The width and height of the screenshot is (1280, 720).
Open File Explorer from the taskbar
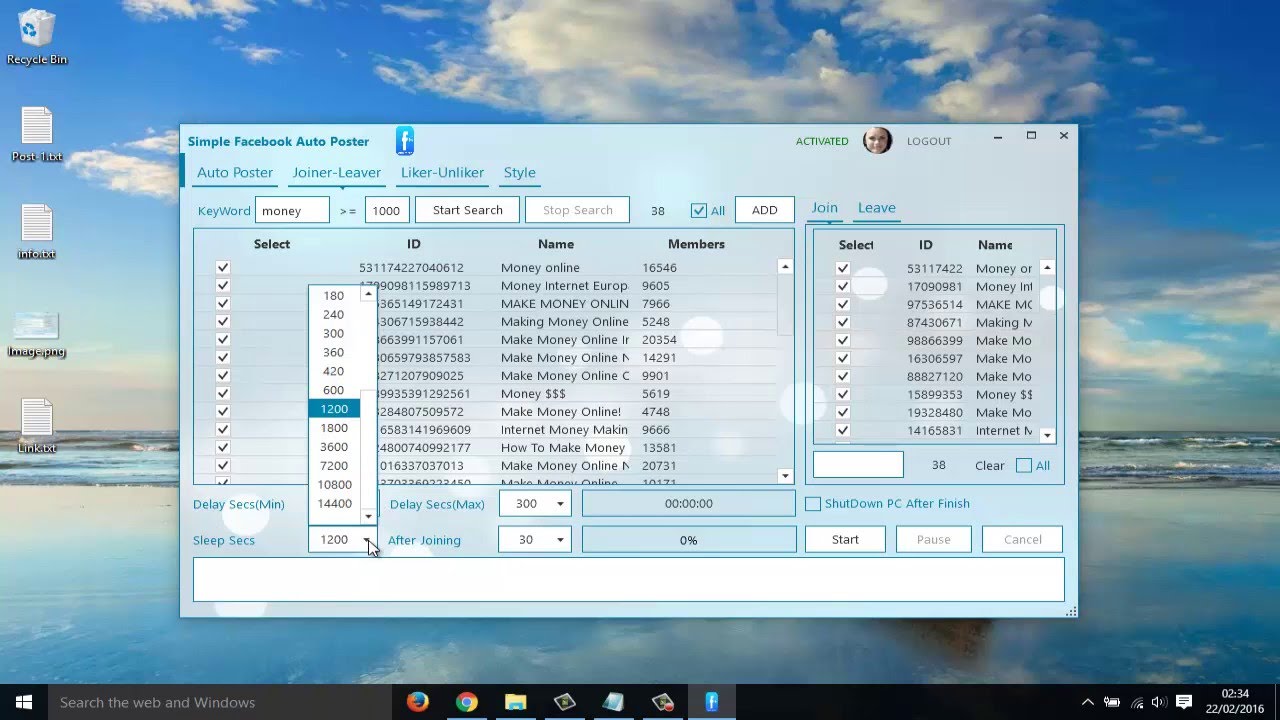tap(515, 702)
